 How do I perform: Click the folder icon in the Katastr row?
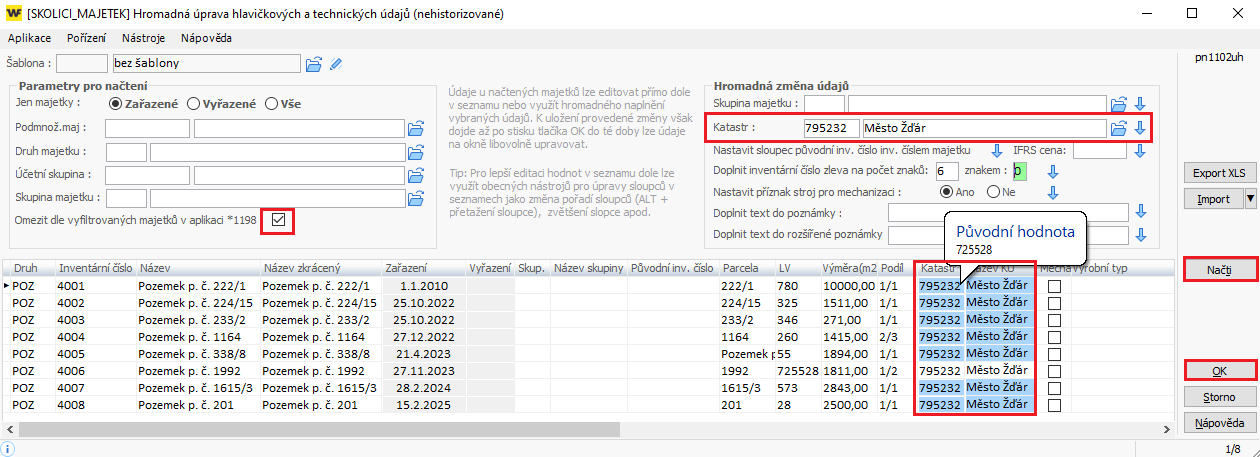point(1120,128)
